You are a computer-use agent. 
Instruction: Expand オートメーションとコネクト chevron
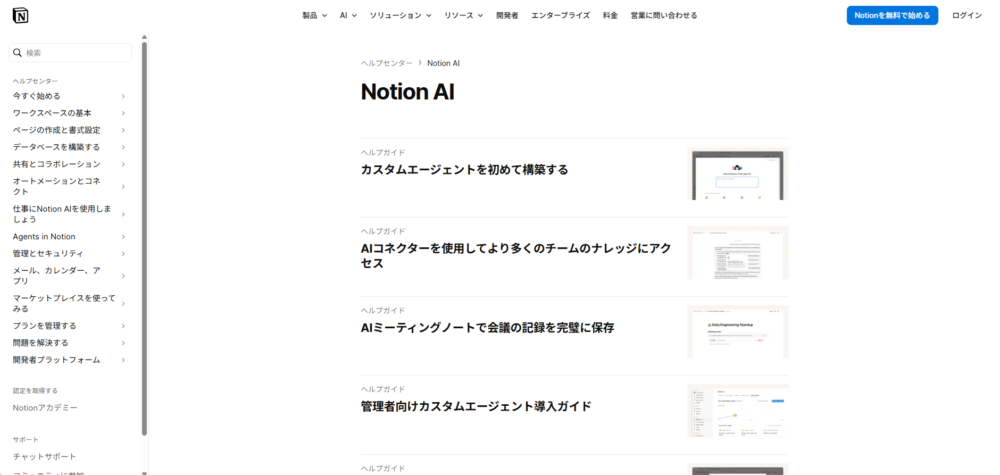click(123, 186)
